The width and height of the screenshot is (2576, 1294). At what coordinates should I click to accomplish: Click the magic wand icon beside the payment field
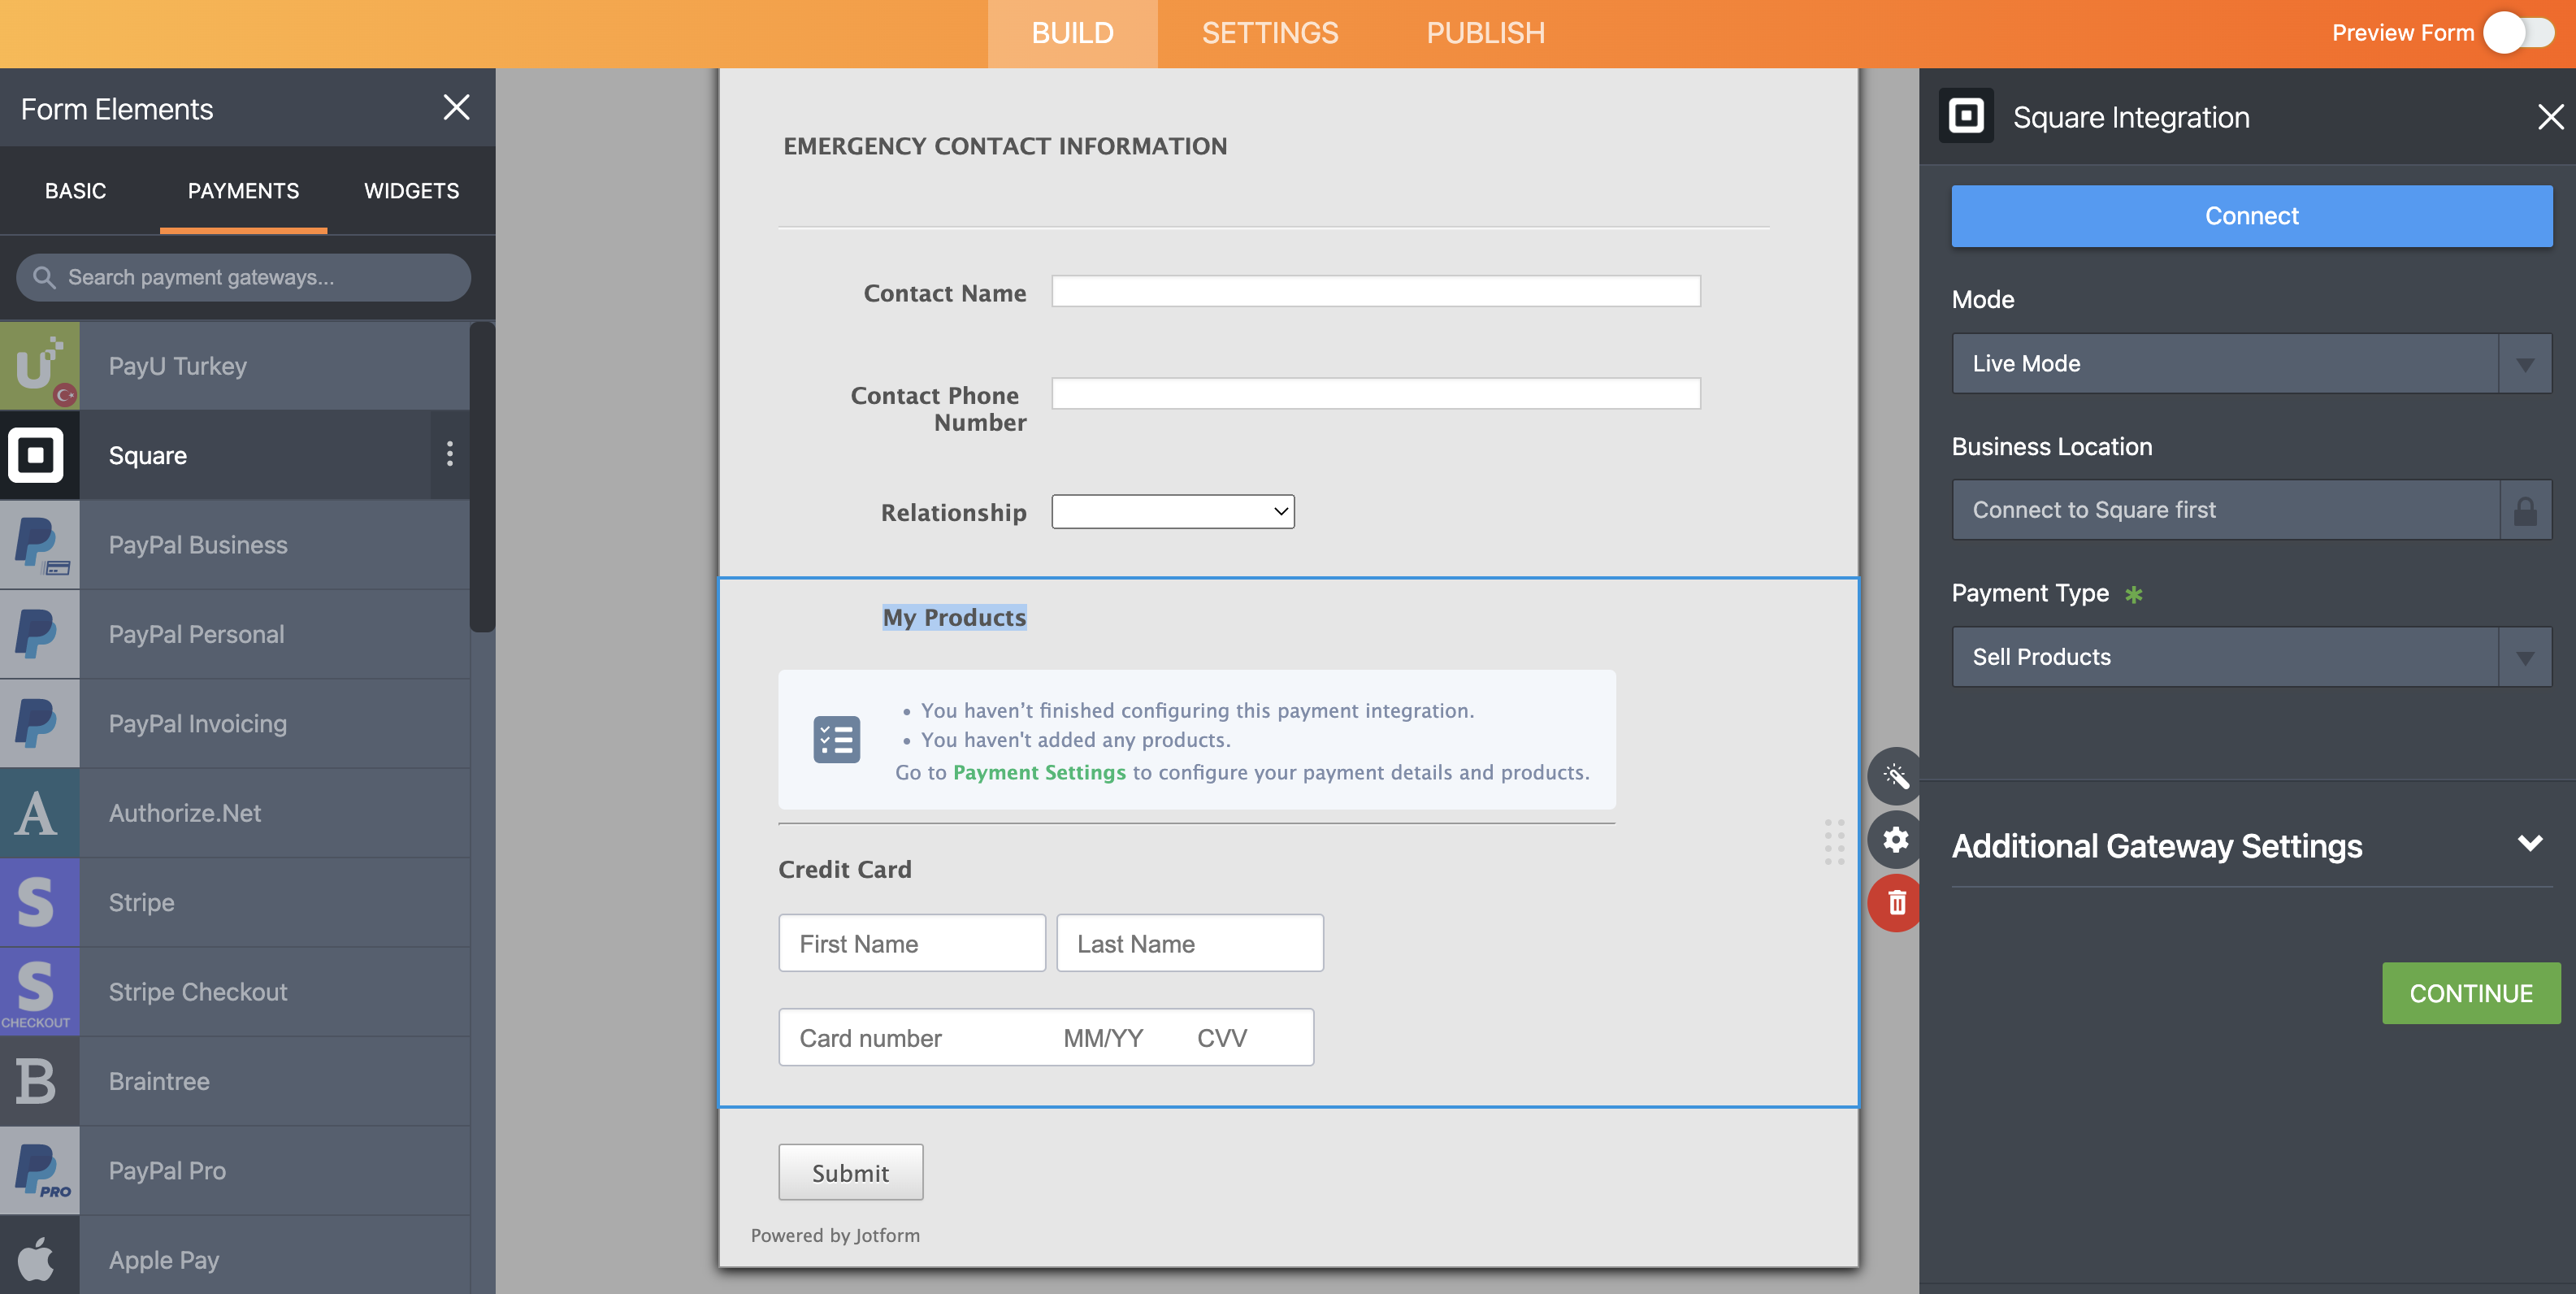(1895, 776)
